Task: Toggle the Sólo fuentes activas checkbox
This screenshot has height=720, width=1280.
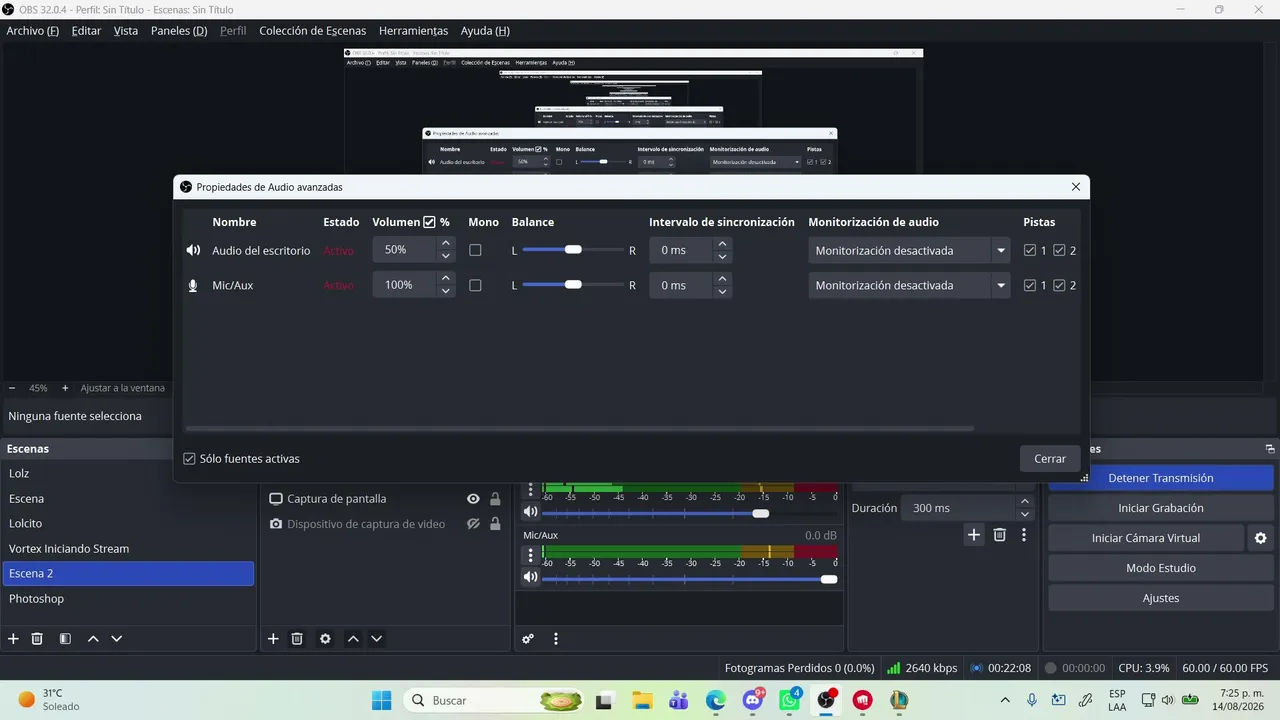Action: tap(189, 459)
